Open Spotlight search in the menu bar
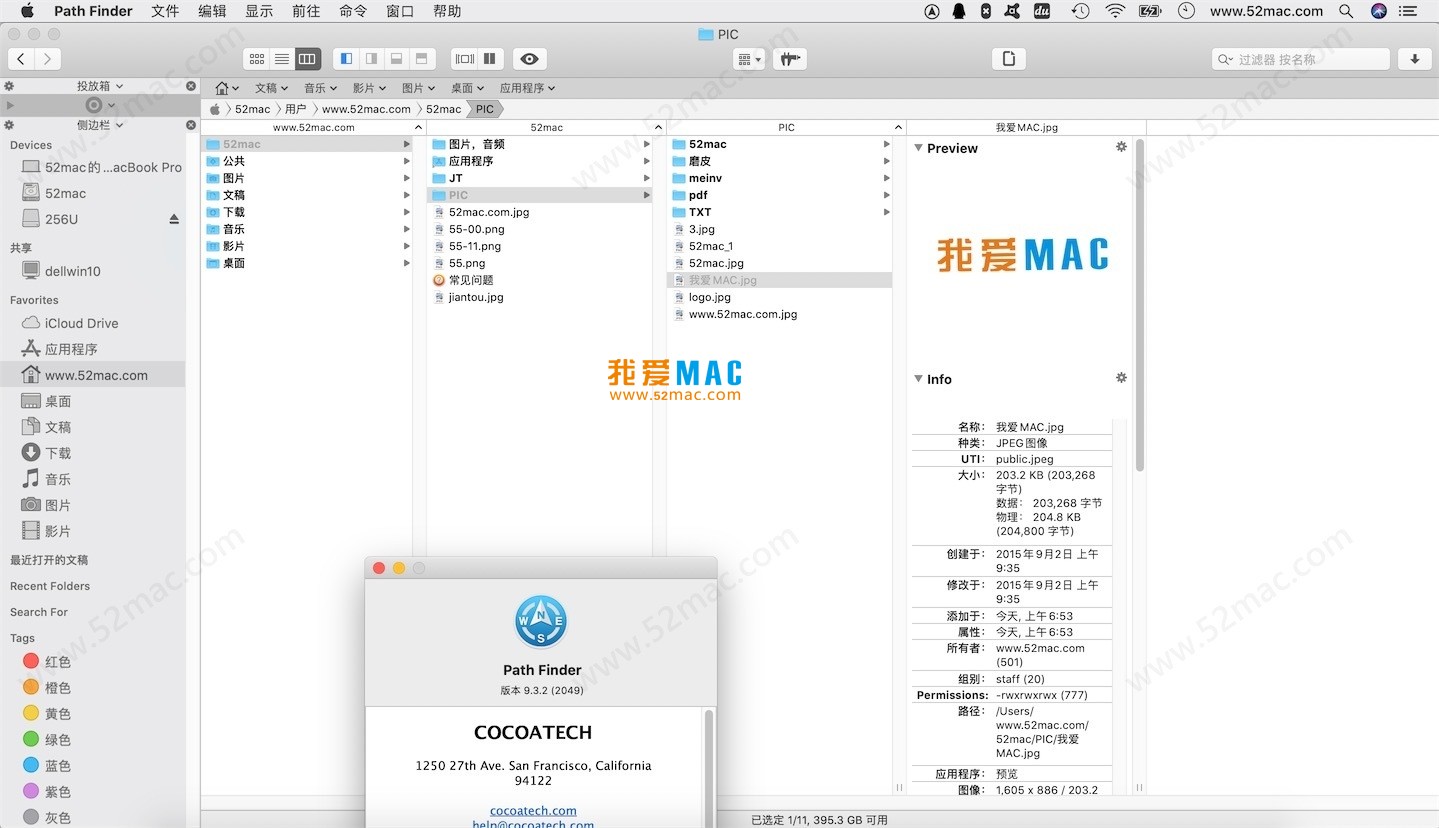 pos(1346,11)
